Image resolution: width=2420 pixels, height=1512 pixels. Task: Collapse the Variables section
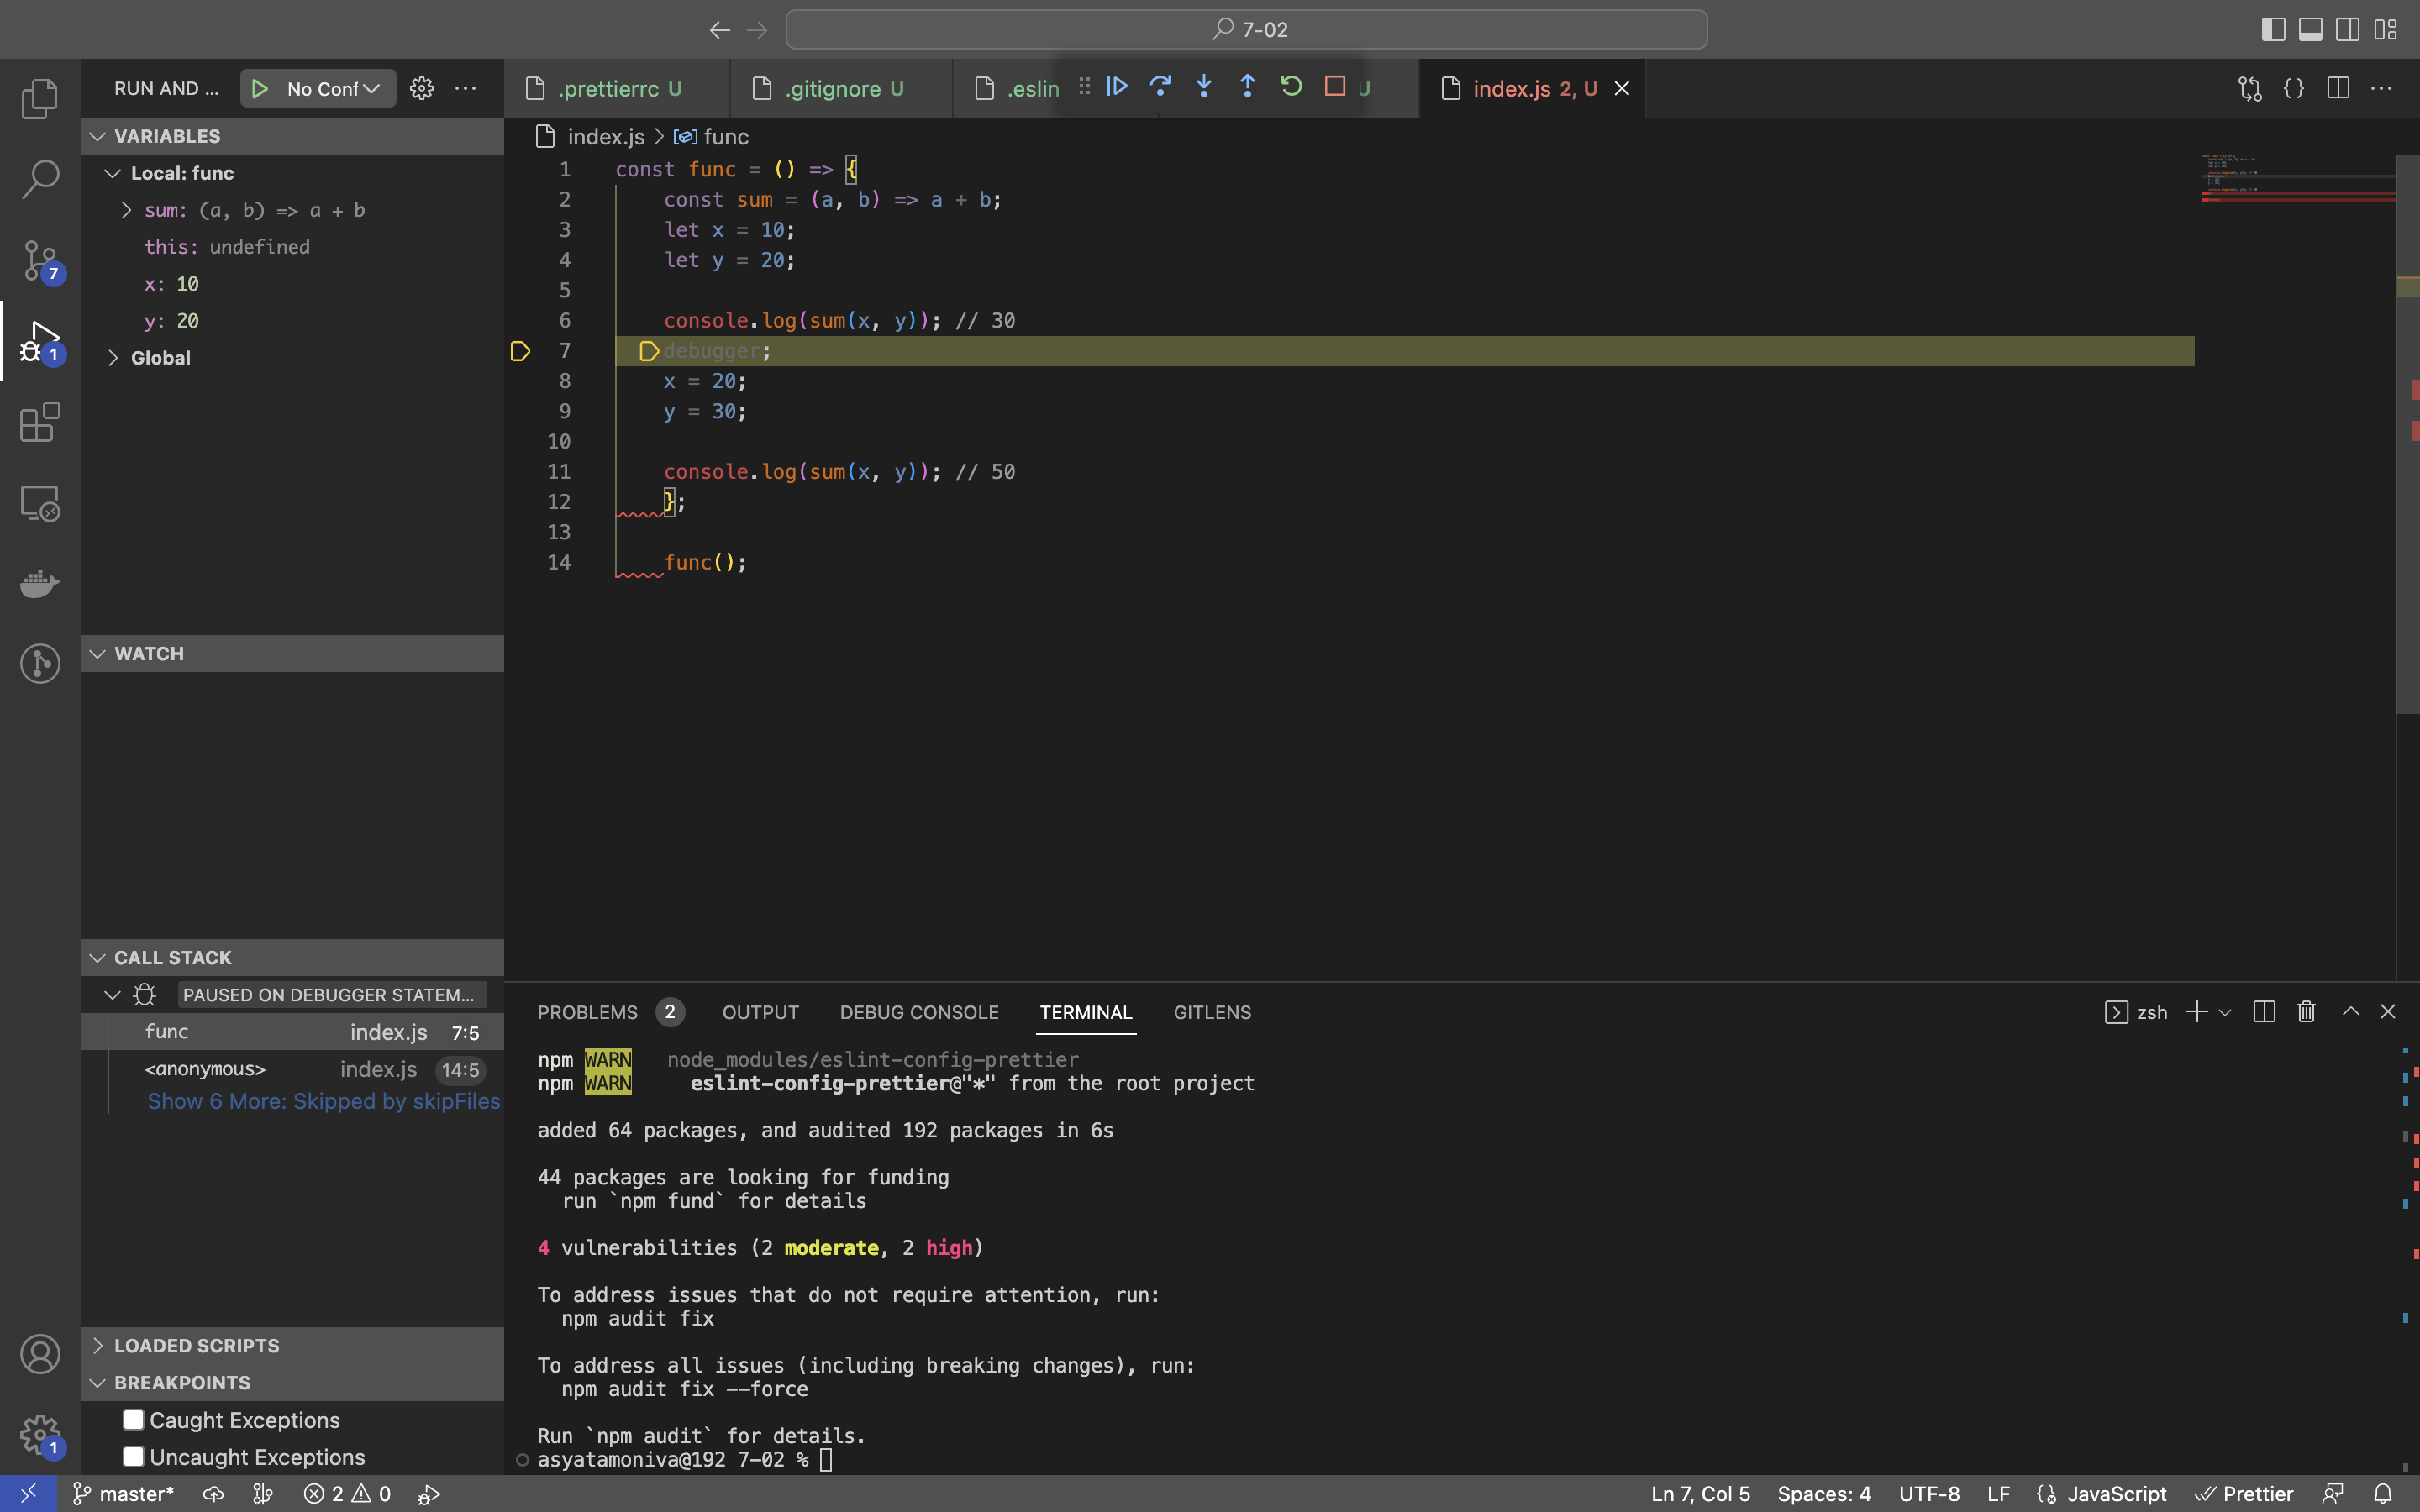[97, 136]
